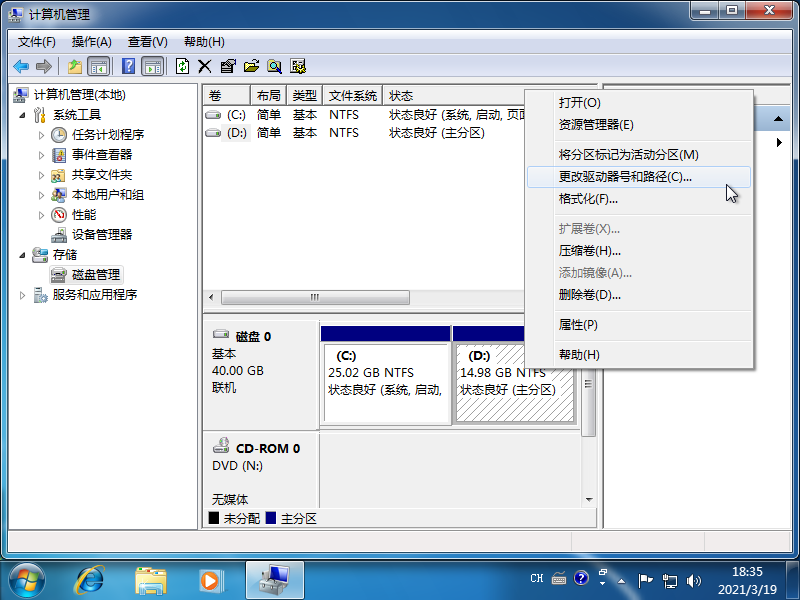Open the 帮助(H) menu in menu bar
The image size is (800, 600).
tap(204, 42)
